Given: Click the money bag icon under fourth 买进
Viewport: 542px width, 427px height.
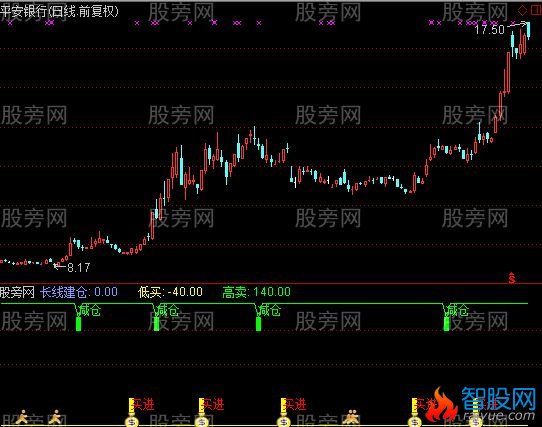Looking at the screenshot, I should (414, 421).
